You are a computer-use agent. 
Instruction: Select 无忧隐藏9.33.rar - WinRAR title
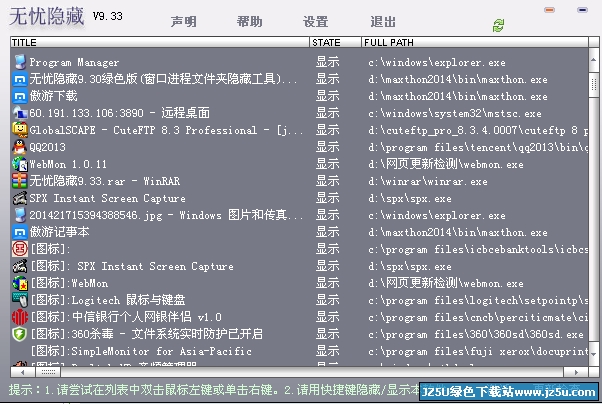105,181
